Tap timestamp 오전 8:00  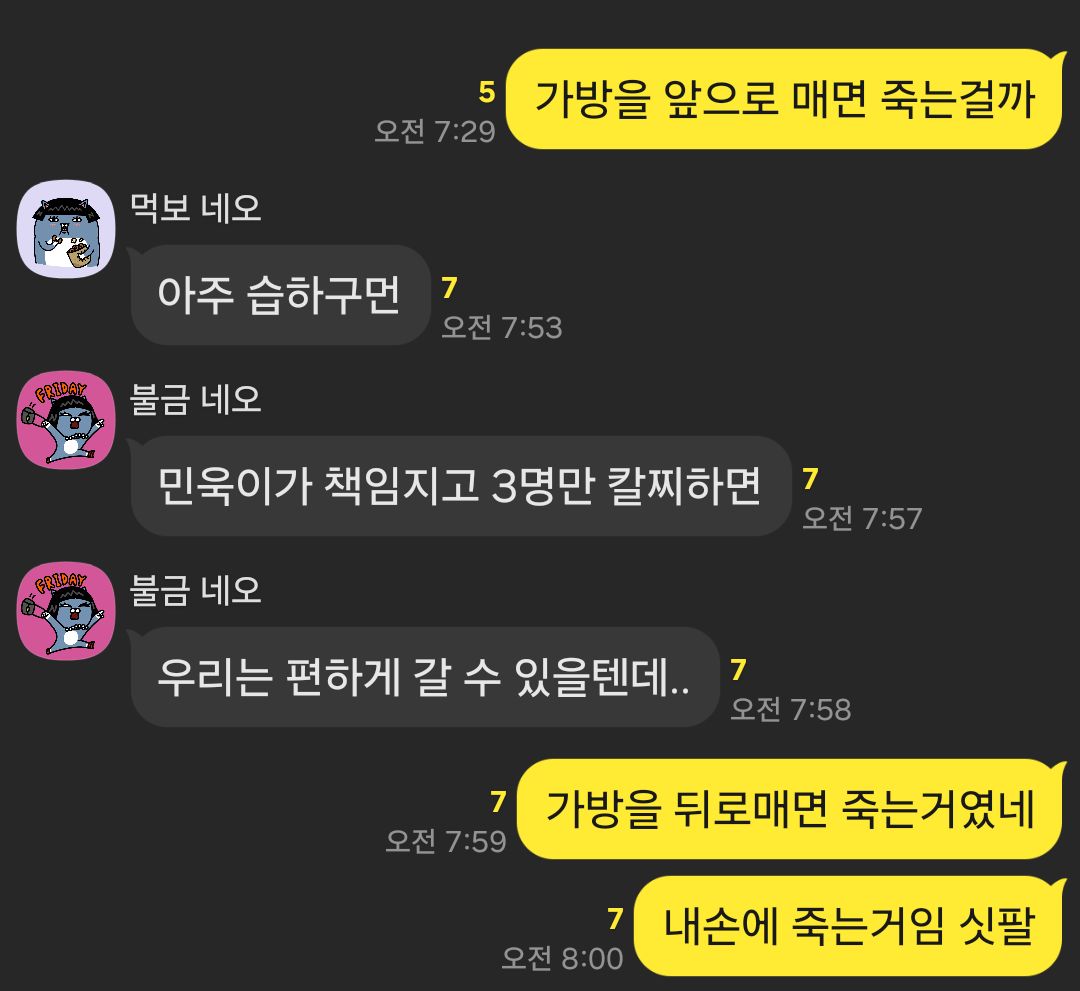(562, 958)
